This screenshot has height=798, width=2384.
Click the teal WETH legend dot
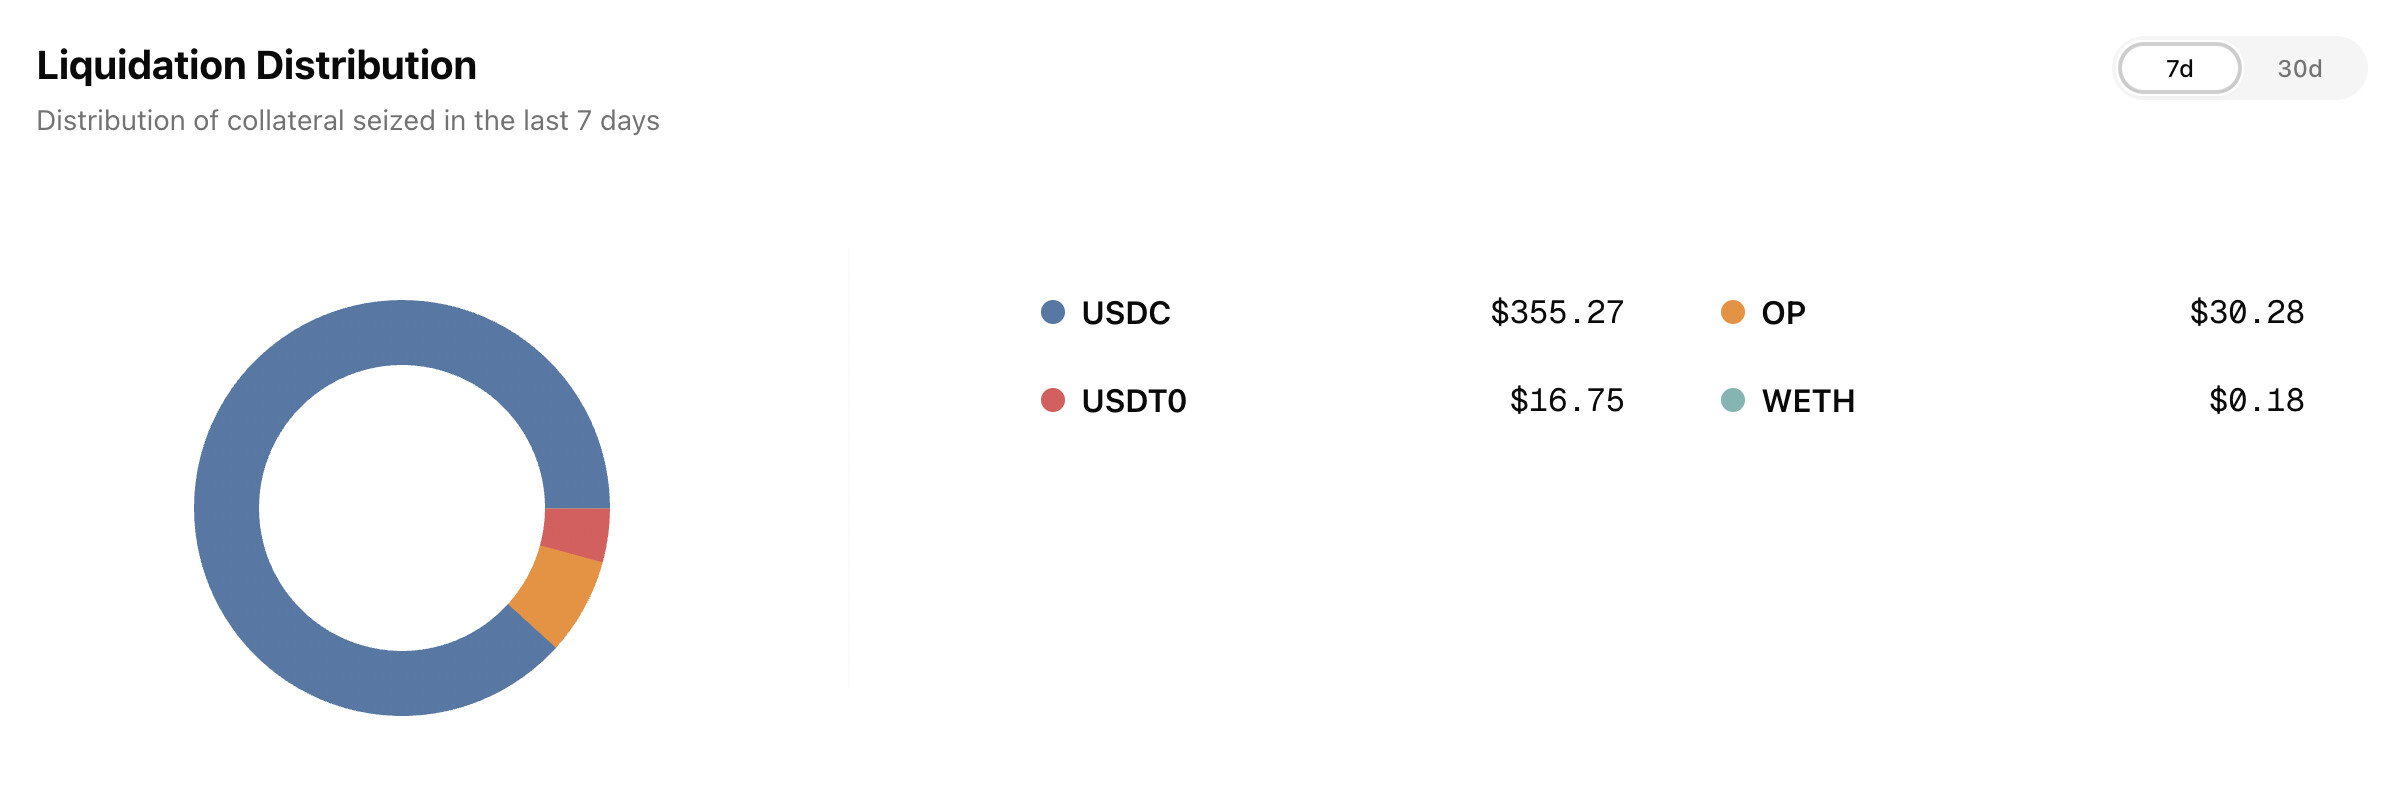(1733, 400)
